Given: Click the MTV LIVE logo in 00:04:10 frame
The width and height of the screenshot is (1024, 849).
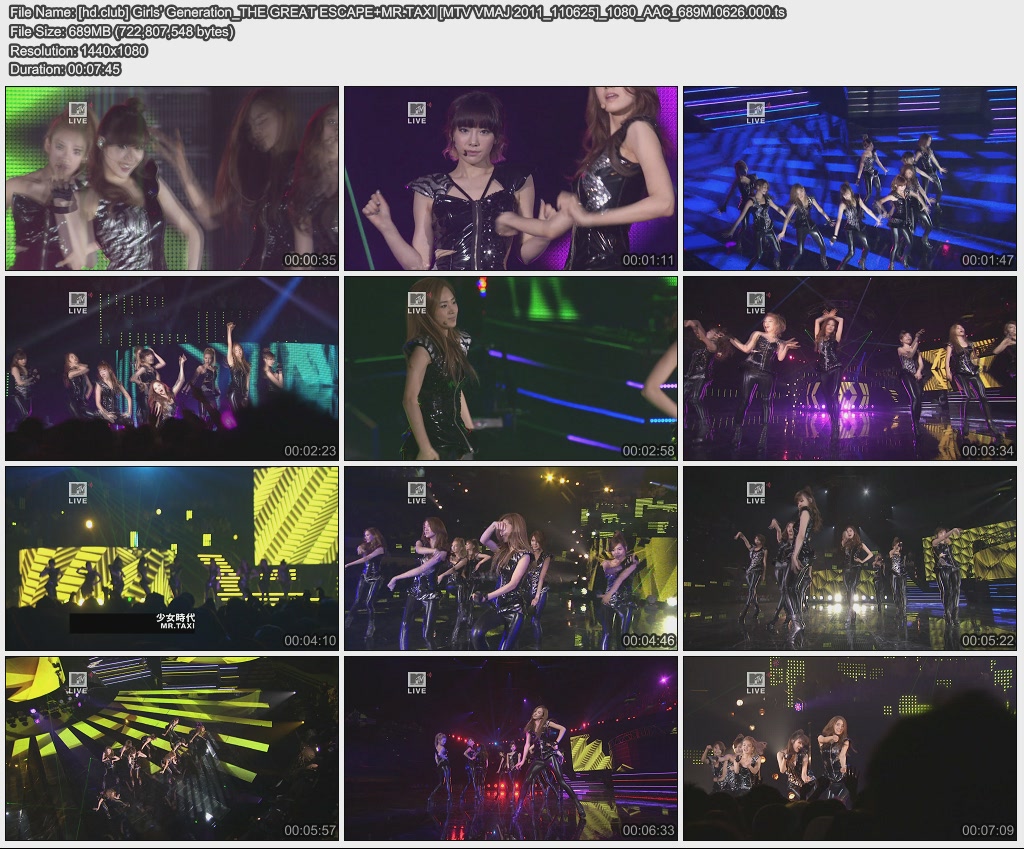Looking at the screenshot, I should (x=78, y=493).
